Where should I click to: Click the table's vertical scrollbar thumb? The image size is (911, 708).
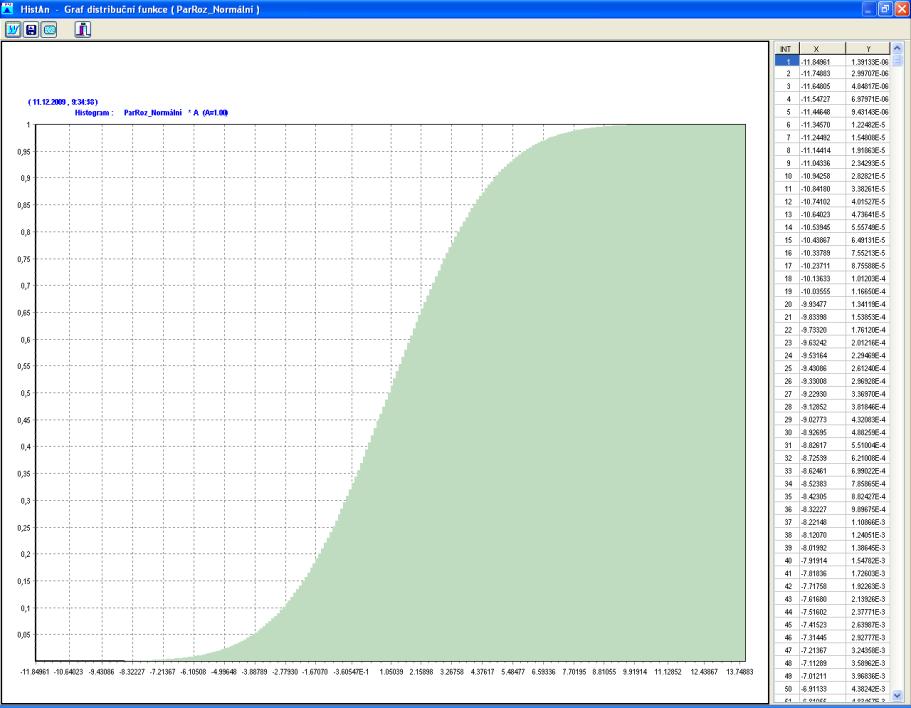coord(896,60)
